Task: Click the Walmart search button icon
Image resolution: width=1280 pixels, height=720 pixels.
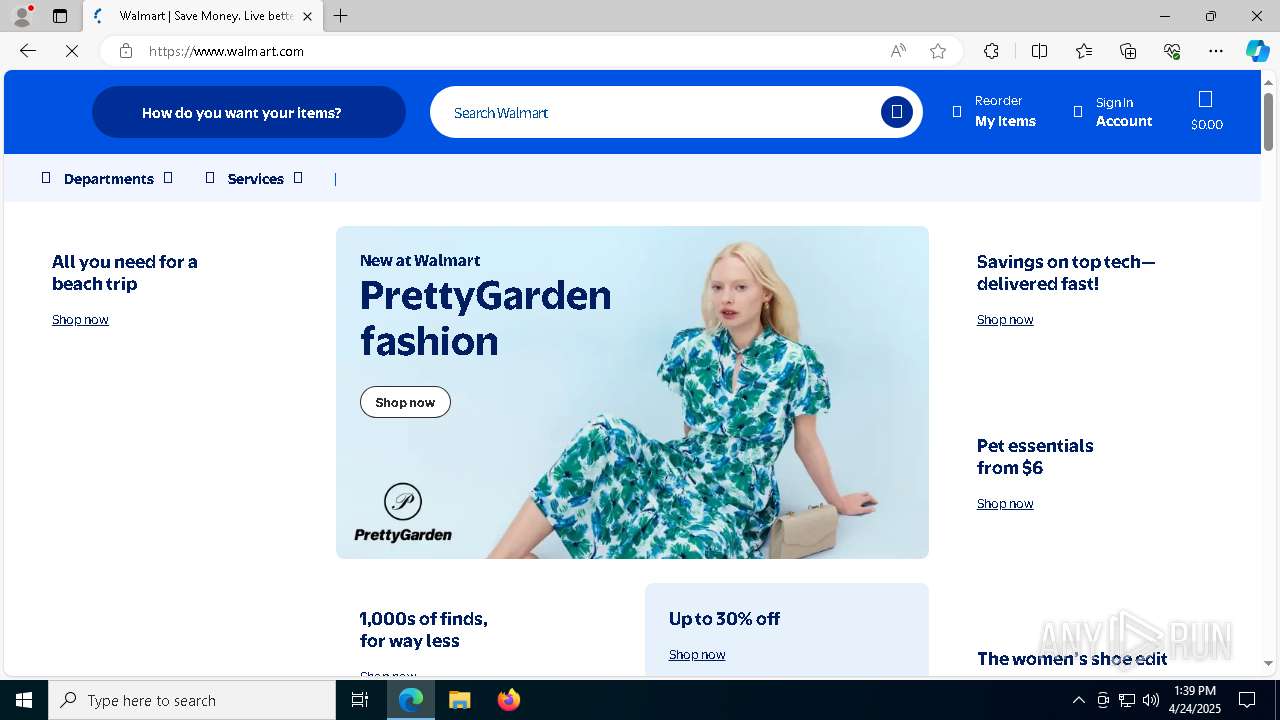Action: click(897, 112)
